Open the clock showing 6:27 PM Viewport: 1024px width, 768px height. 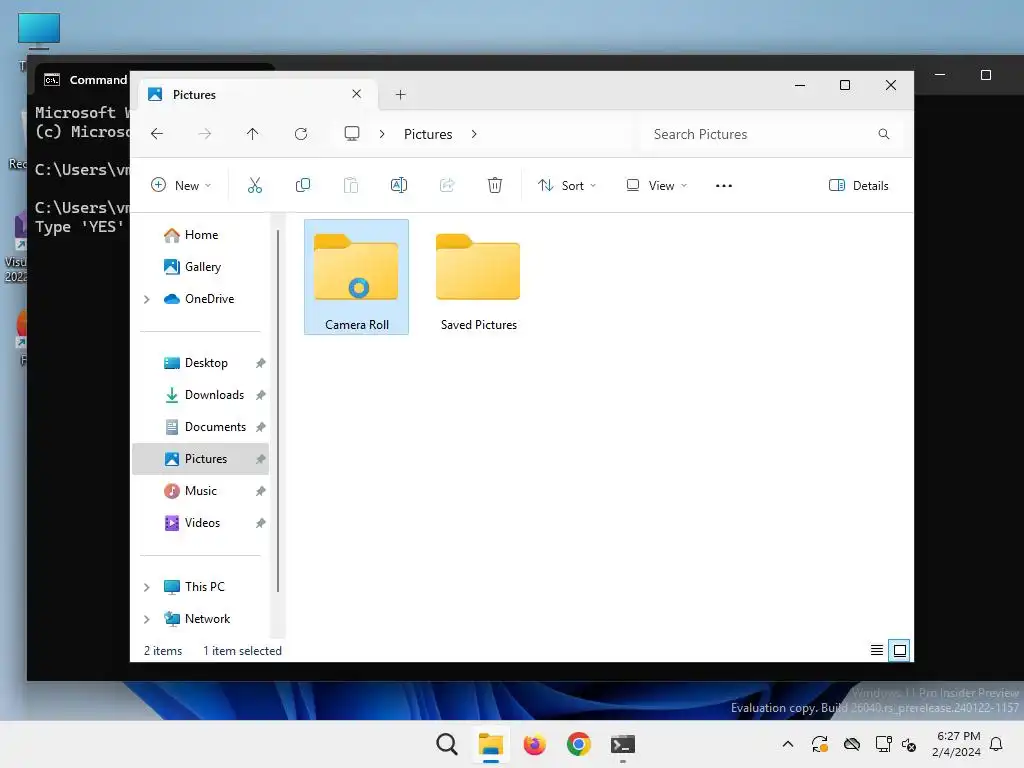957,744
